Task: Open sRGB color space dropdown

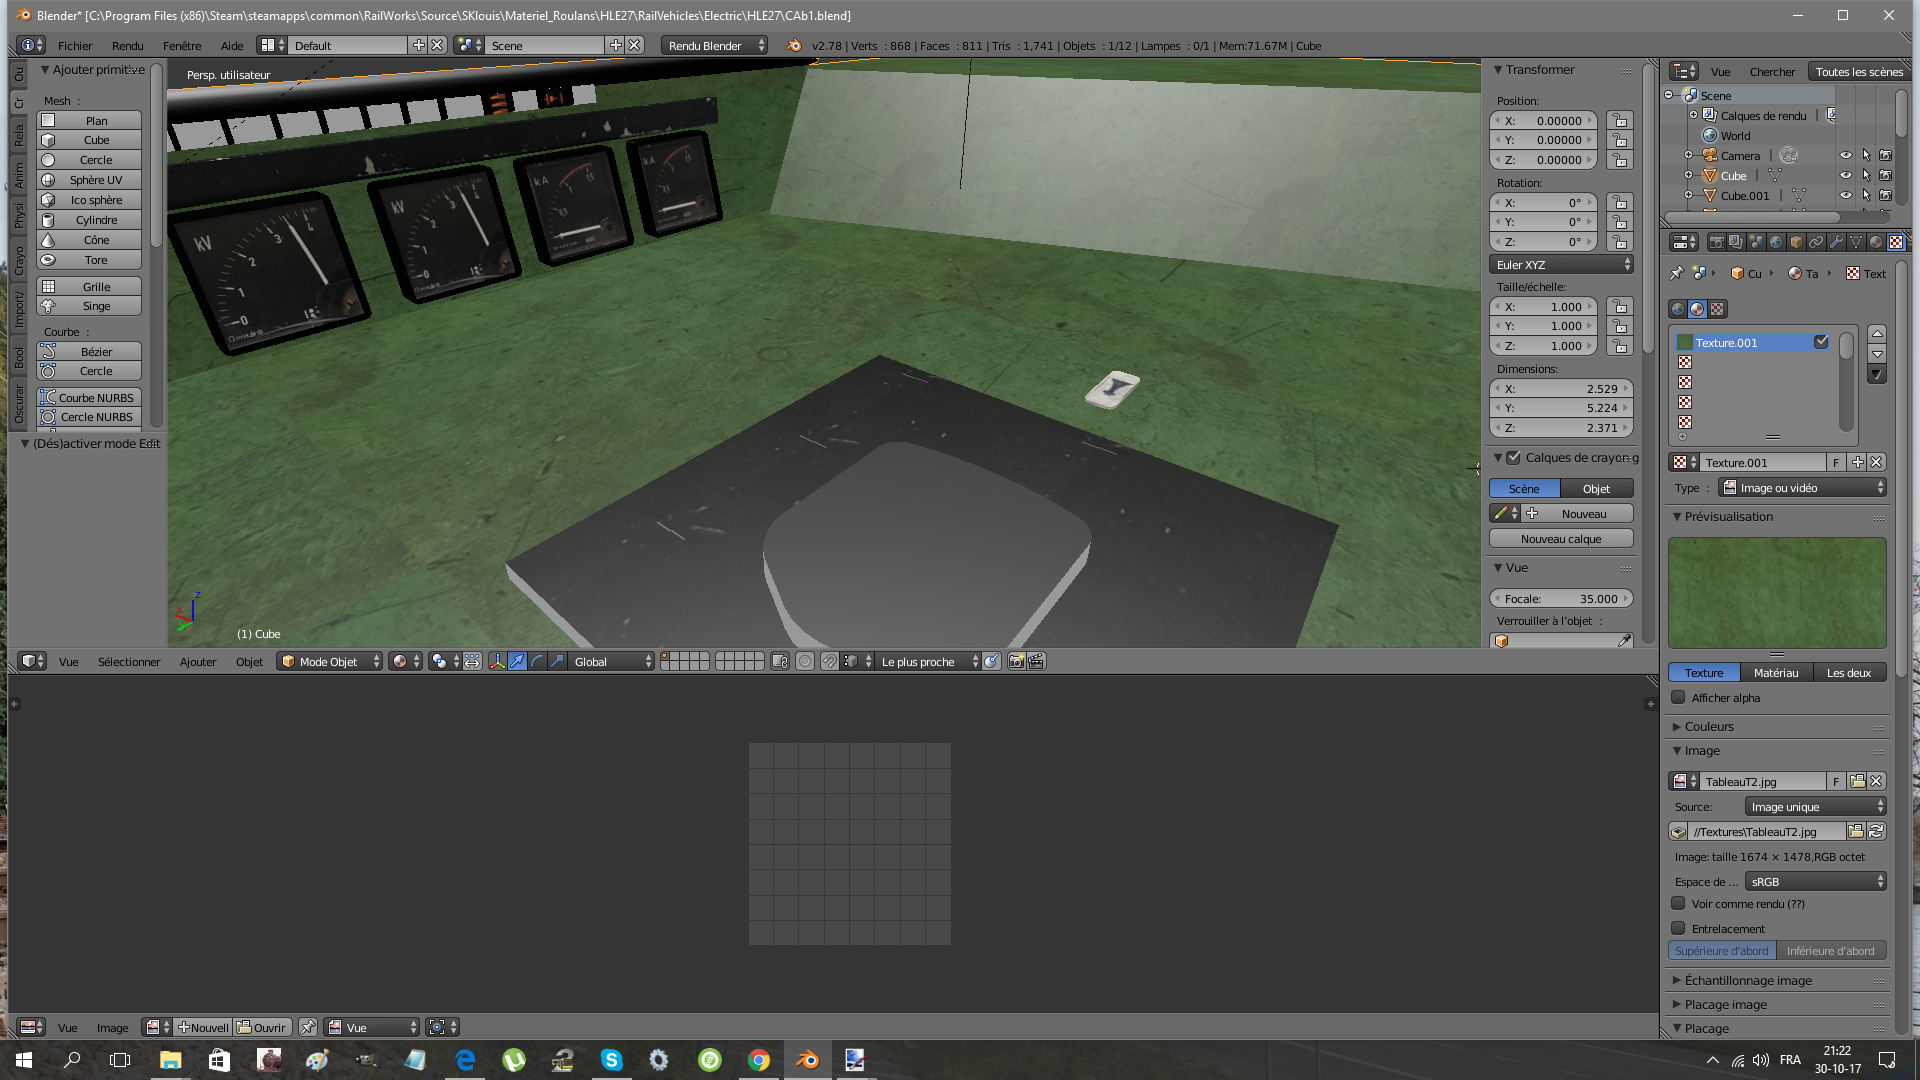Action: (1815, 881)
